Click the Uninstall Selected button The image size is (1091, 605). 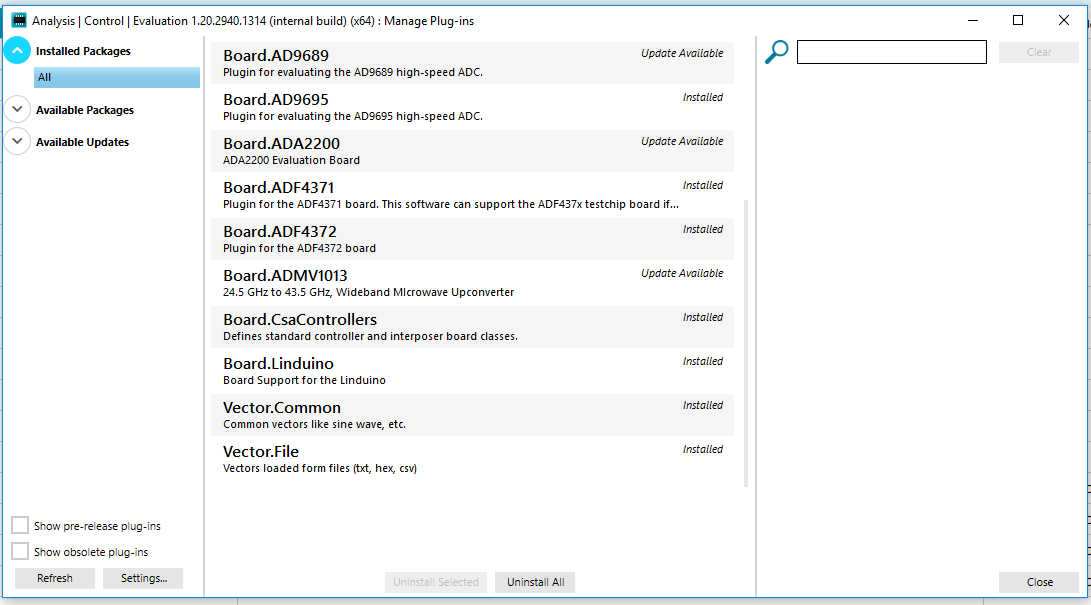point(436,582)
